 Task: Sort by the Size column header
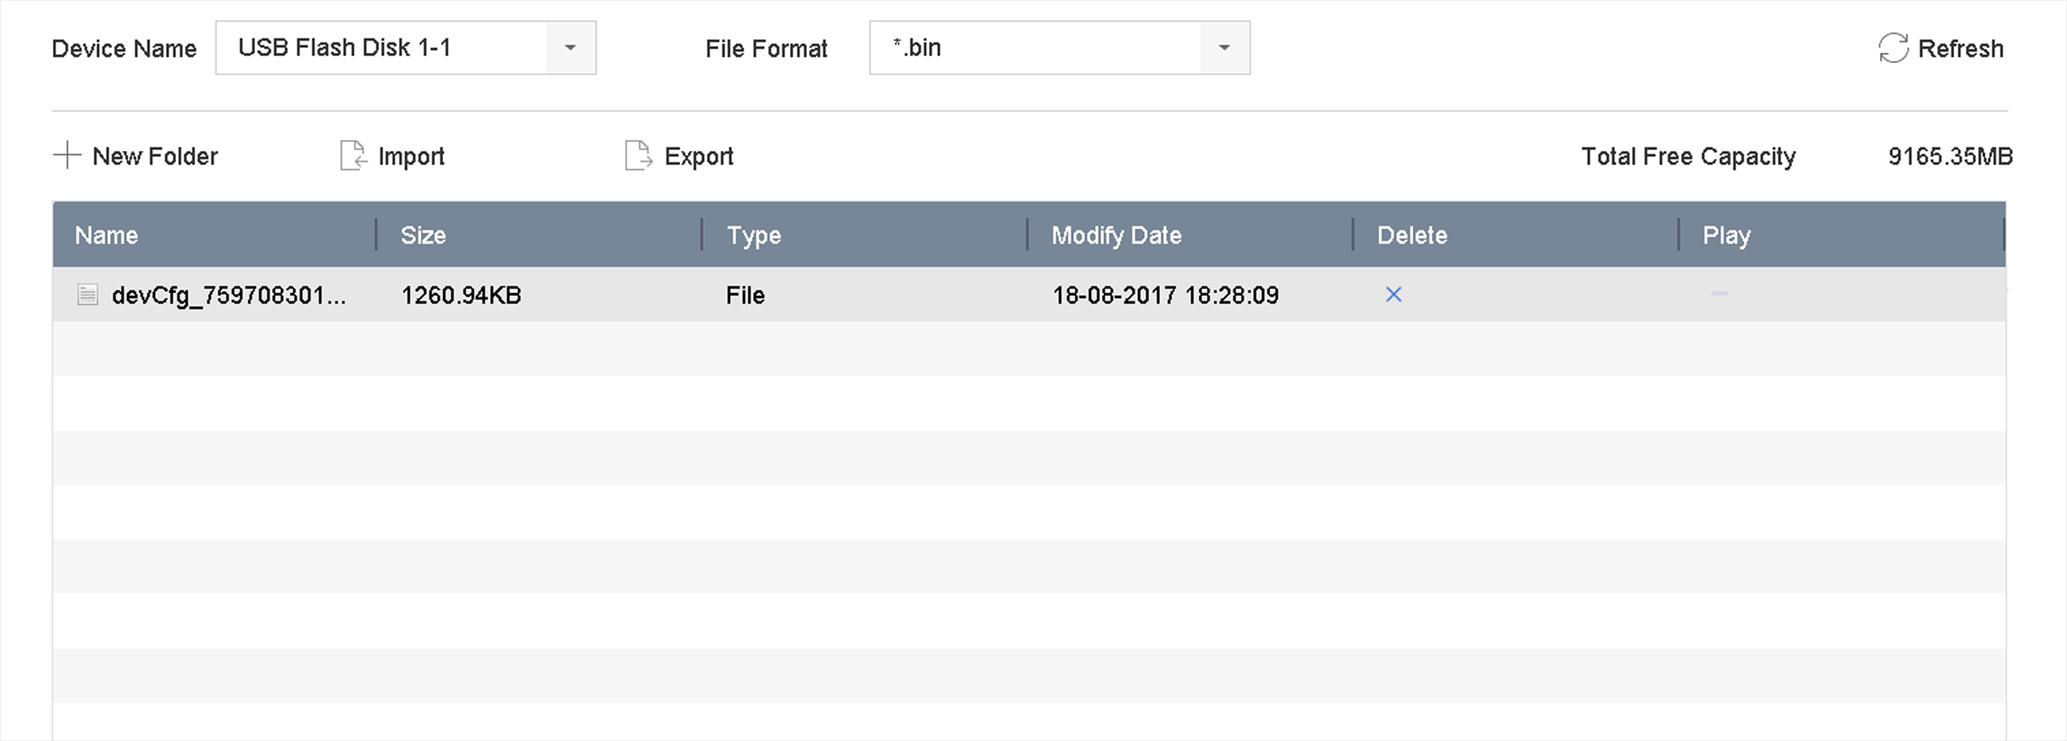[x=423, y=235]
